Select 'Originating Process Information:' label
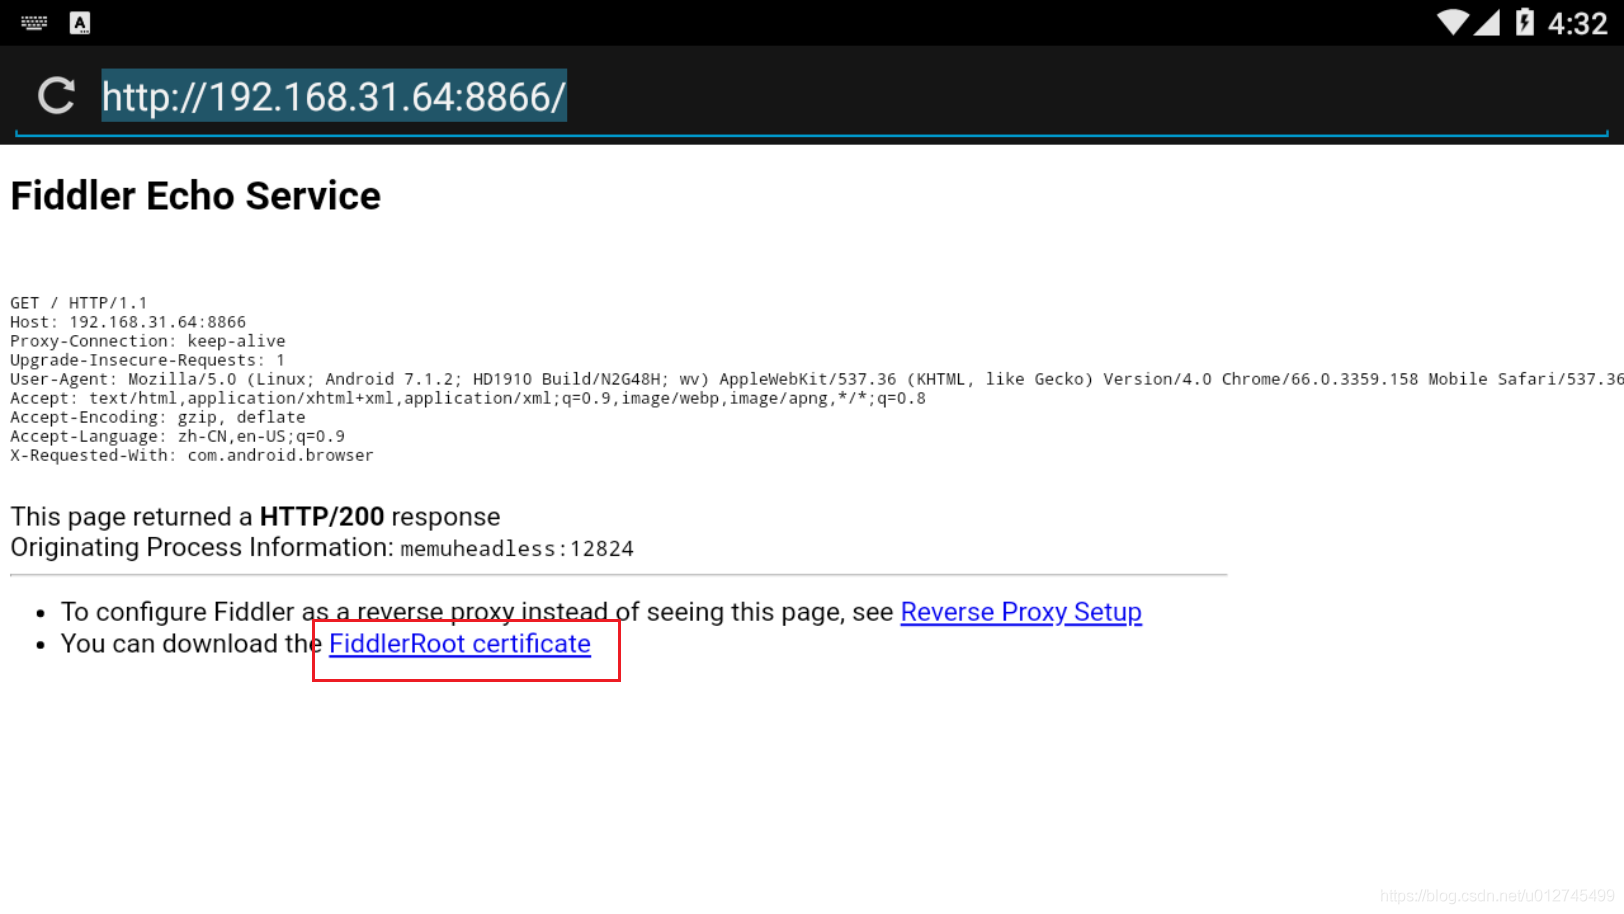Screen dimensions: 1624x914 pos(202,548)
